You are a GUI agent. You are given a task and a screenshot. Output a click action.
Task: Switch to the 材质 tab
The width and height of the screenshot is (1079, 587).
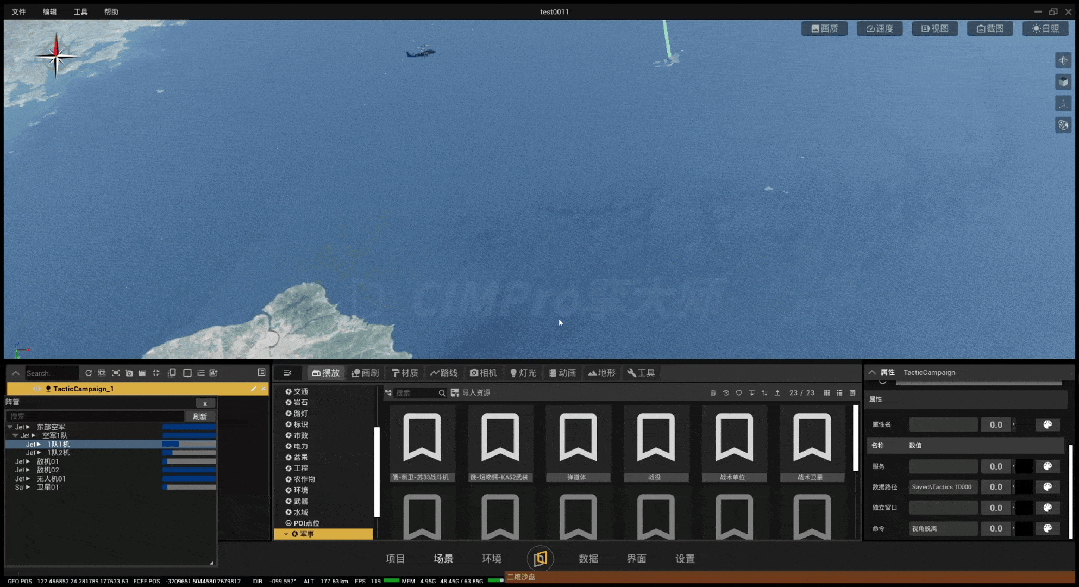point(405,373)
